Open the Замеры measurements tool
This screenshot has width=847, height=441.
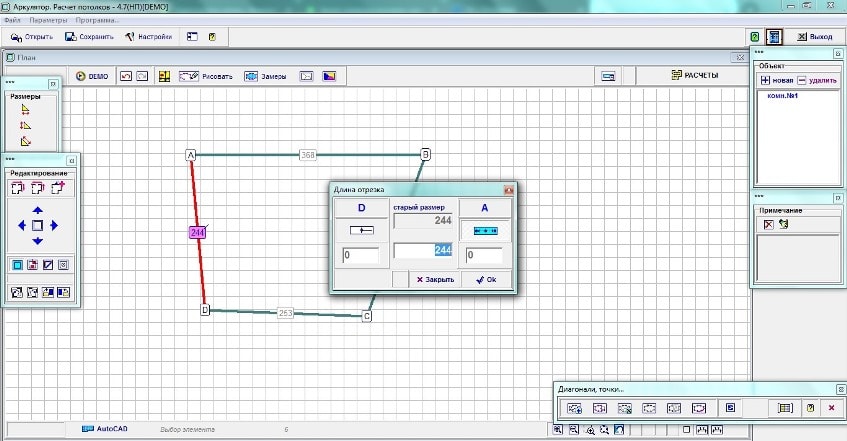(265, 76)
